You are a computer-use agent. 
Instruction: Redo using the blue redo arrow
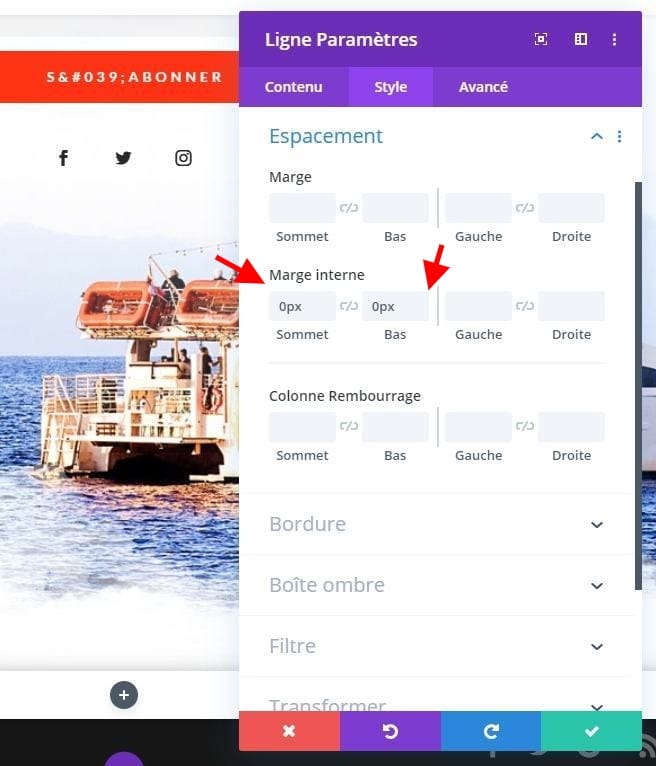491,731
